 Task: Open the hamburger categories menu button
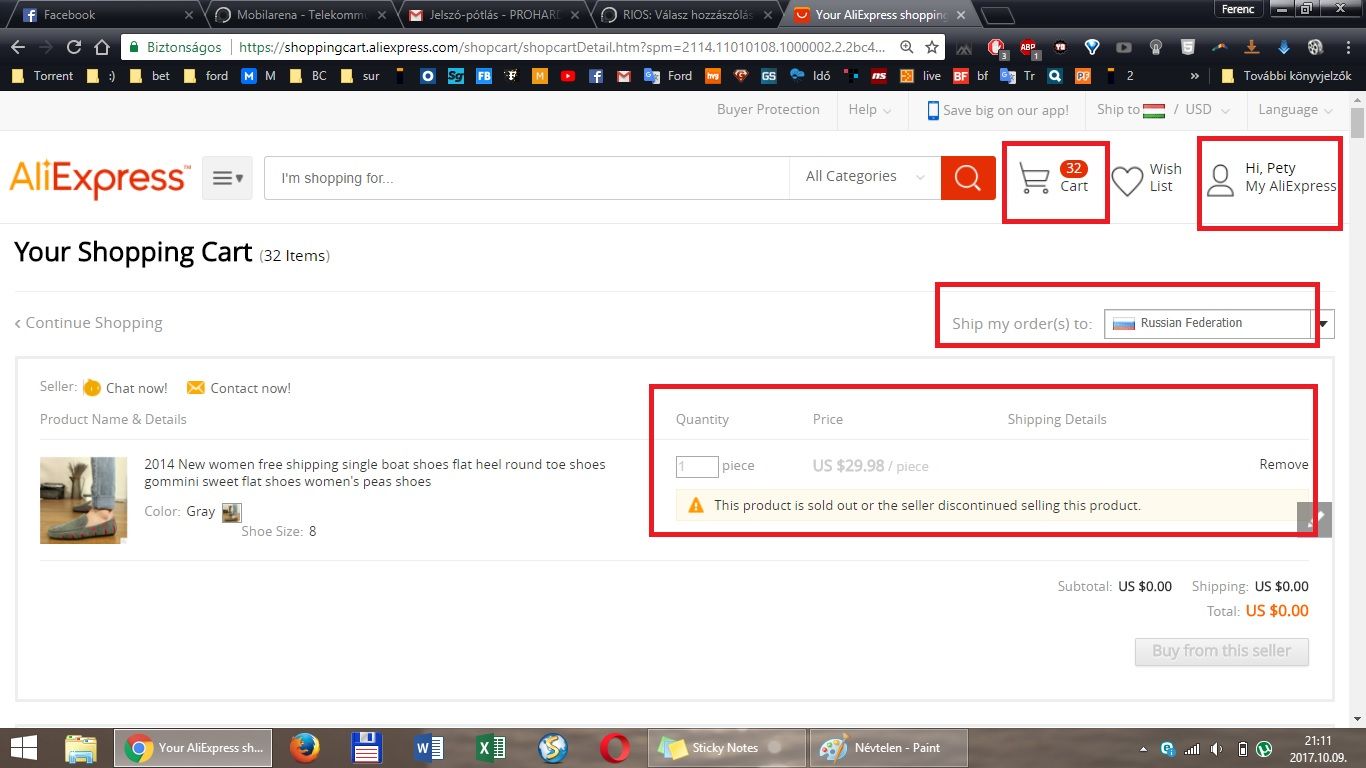(227, 178)
